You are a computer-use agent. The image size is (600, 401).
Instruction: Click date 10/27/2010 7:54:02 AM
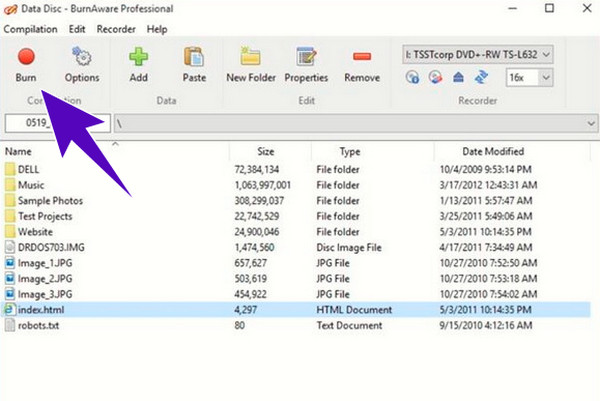(x=488, y=295)
